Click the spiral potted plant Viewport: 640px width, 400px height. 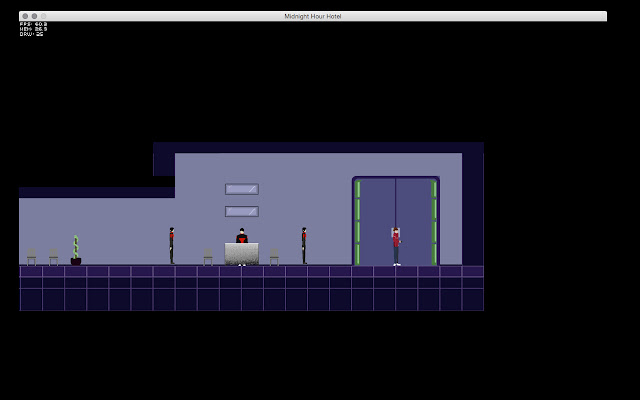76,250
